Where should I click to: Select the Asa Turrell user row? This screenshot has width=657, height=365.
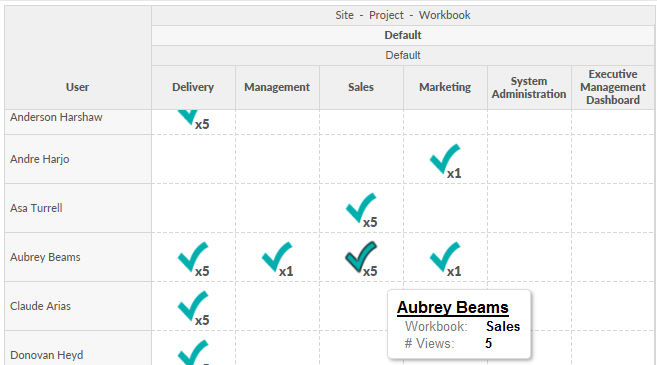click(78, 208)
